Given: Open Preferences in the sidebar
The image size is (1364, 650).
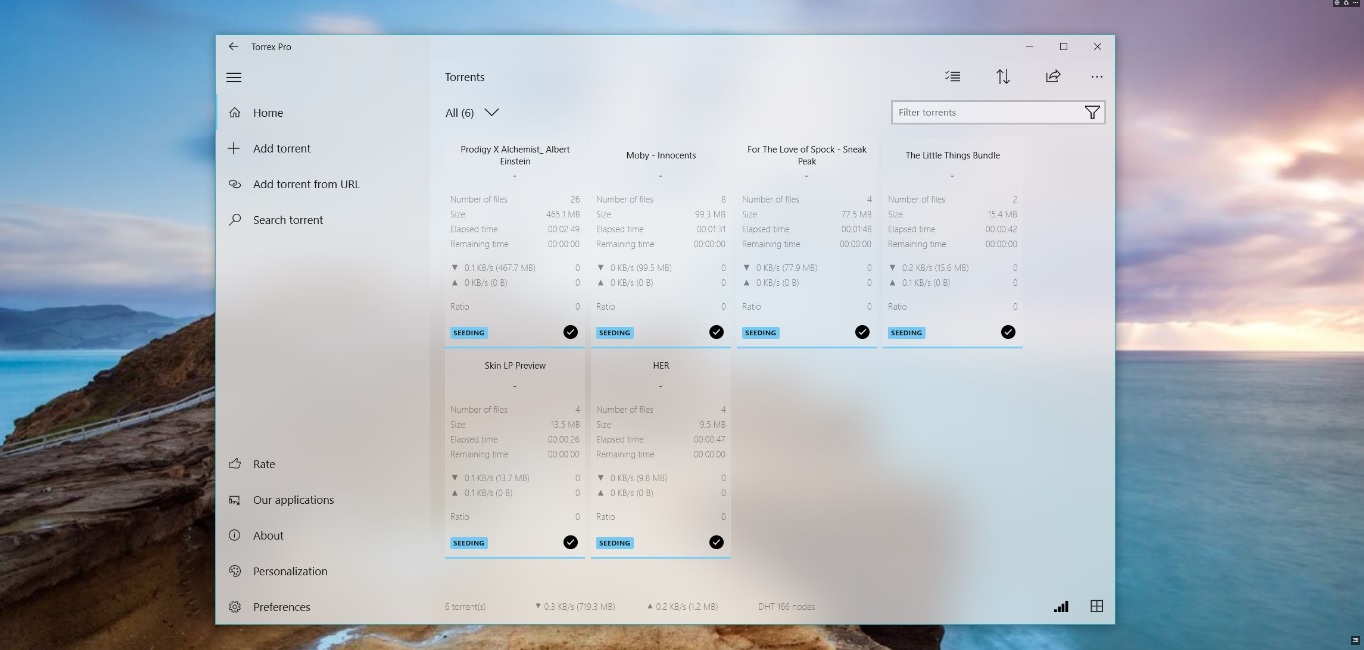Looking at the screenshot, I should [x=281, y=607].
